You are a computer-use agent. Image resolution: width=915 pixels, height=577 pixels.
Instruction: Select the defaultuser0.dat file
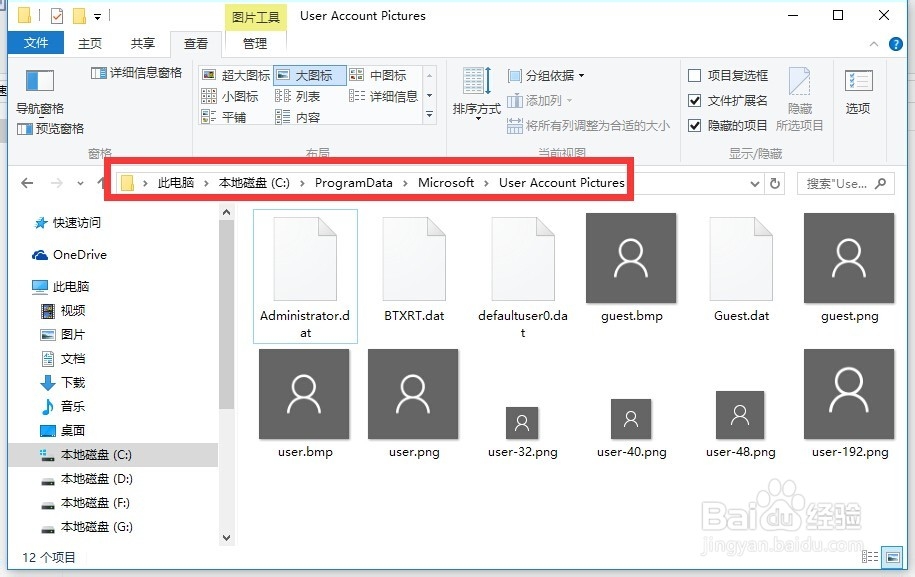point(523,276)
